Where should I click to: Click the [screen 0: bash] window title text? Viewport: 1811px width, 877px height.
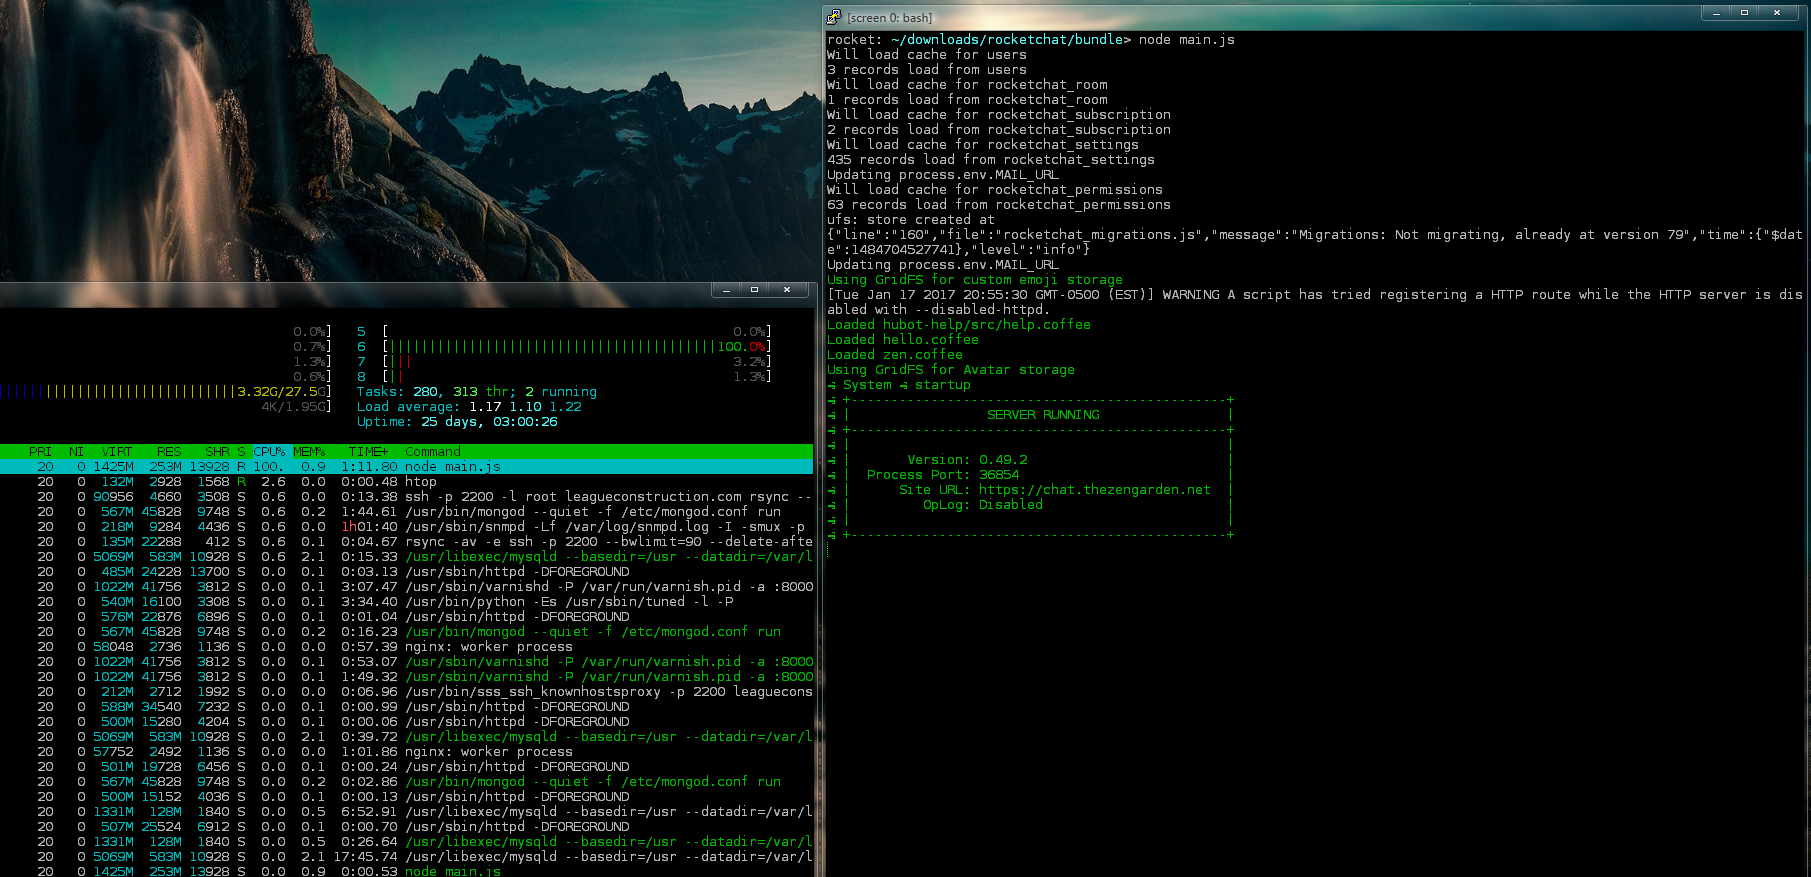pos(889,18)
